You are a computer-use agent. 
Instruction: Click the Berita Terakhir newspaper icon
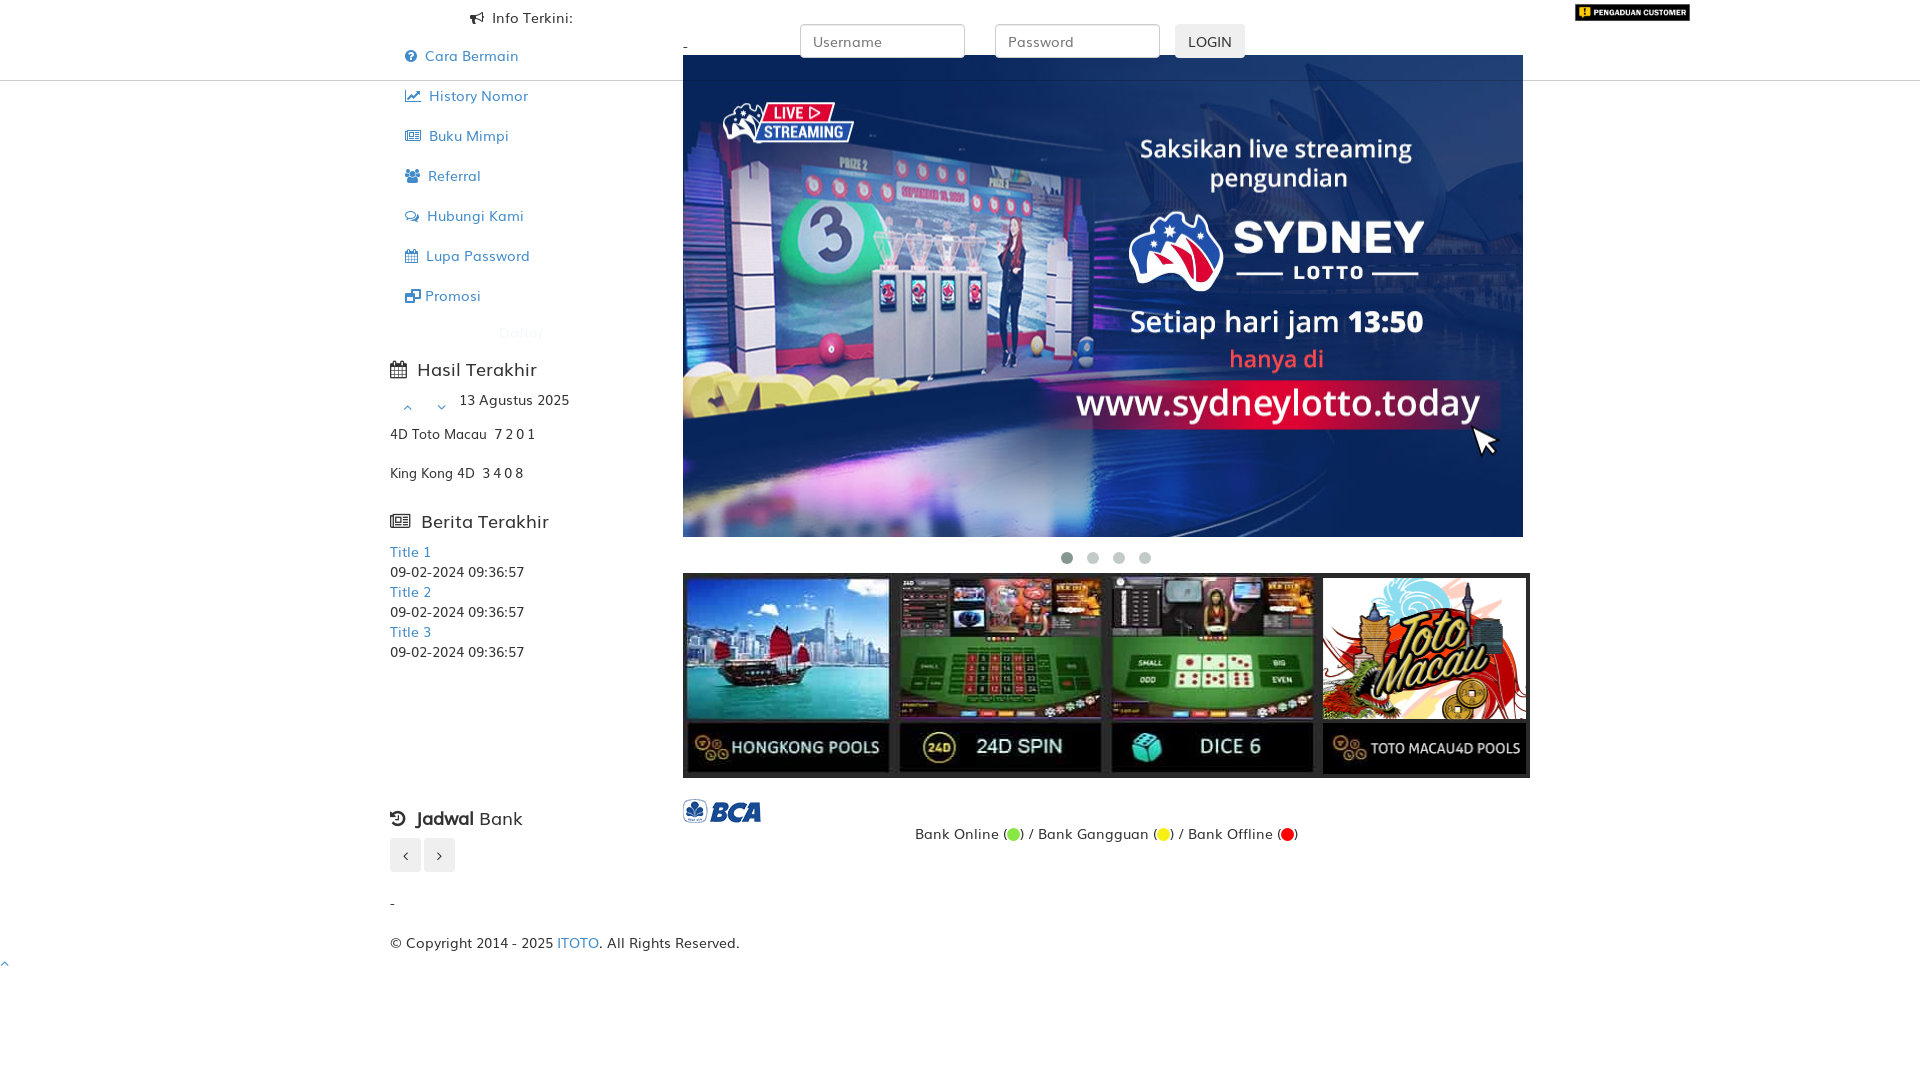point(400,521)
